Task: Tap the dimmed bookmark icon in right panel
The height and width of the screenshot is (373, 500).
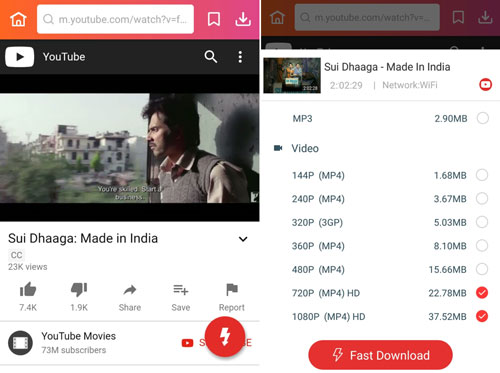Action: (458, 17)
